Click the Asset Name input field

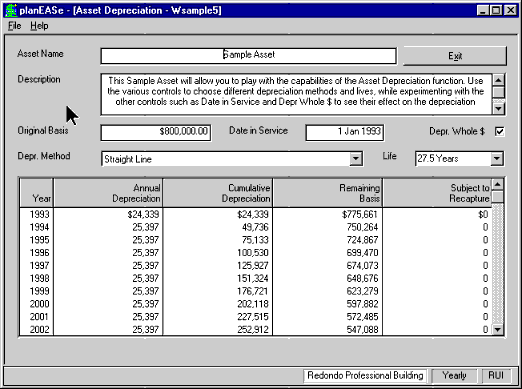[248, 56]
